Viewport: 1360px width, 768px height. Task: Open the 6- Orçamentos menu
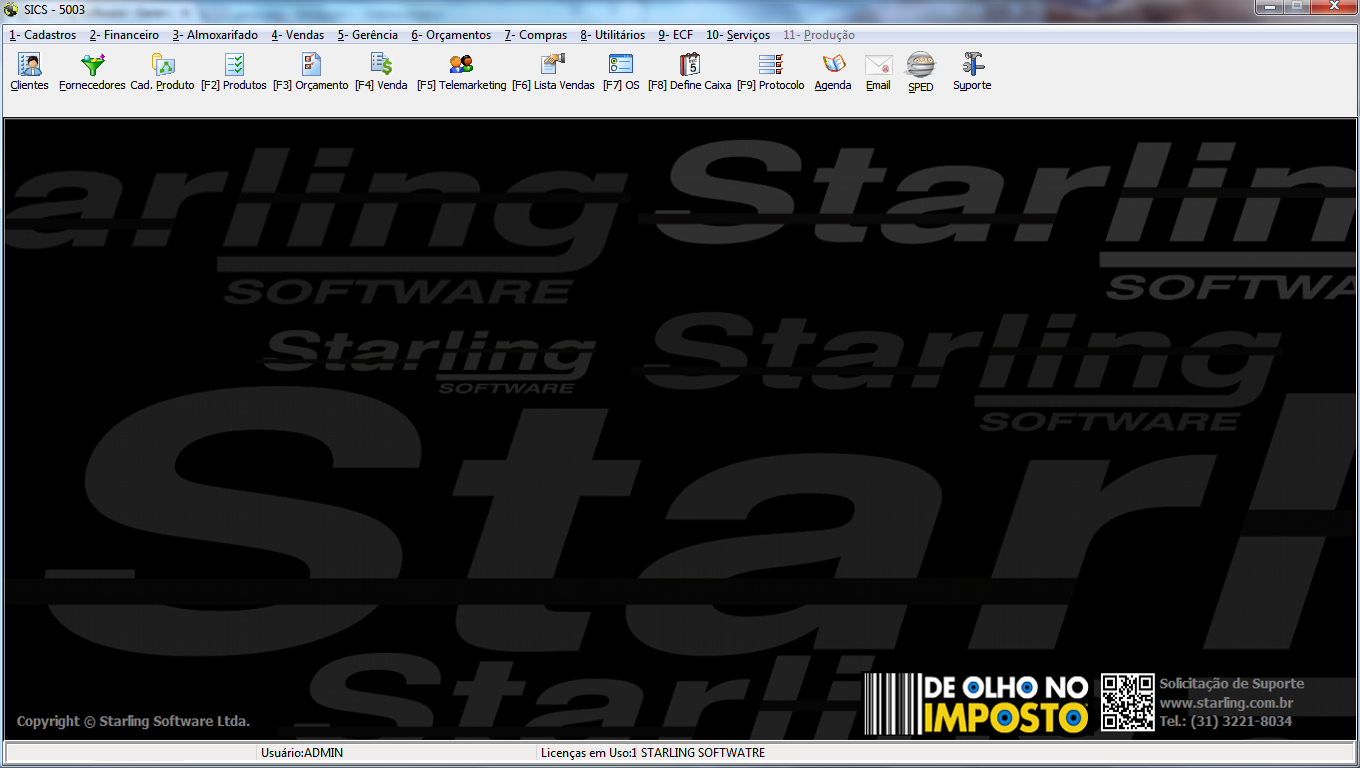[451, 35]
